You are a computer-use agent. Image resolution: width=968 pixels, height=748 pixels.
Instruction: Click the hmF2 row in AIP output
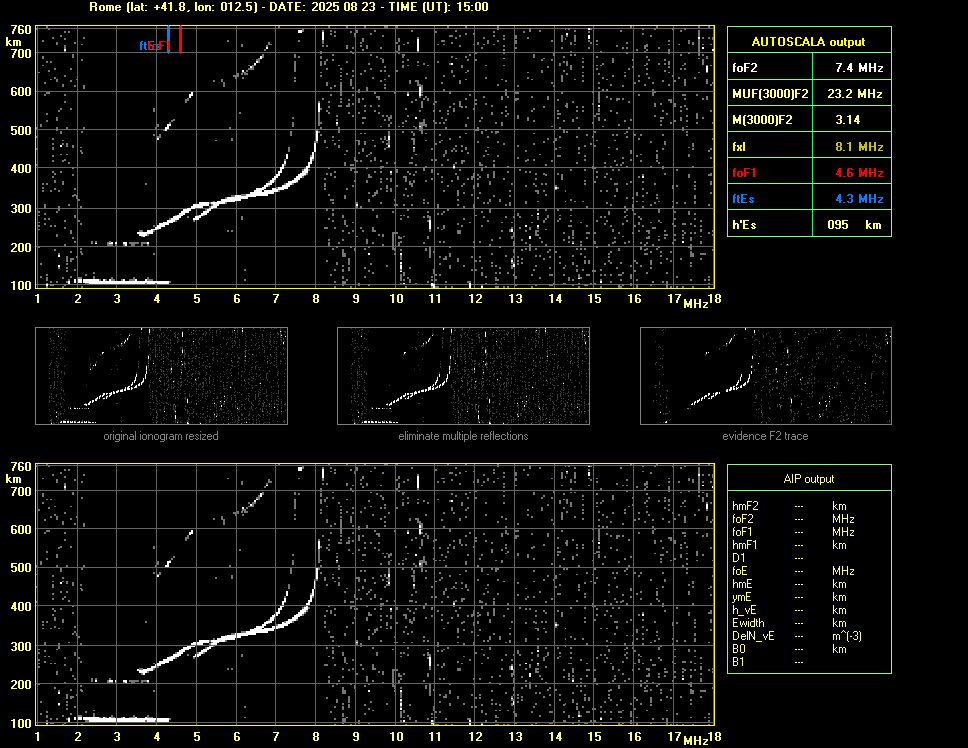point(809,506)
